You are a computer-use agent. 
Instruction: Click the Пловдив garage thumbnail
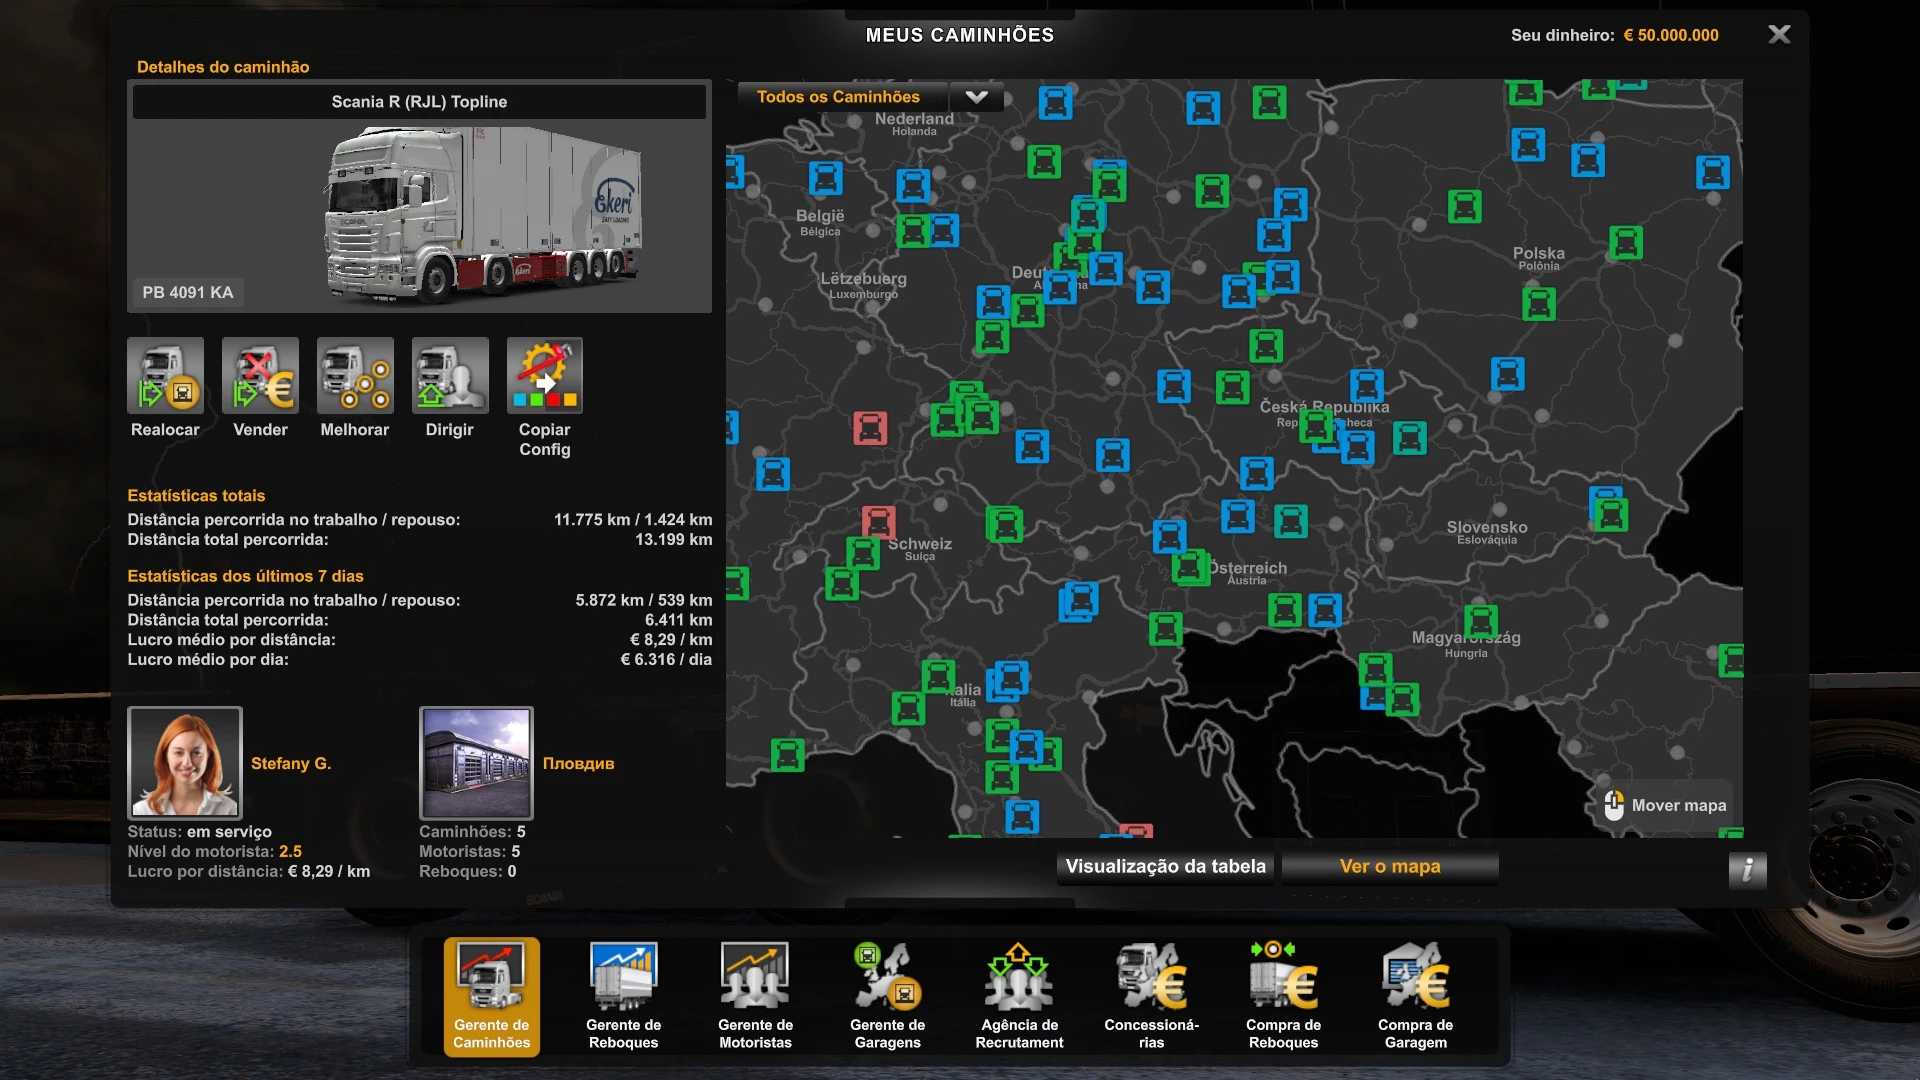(x=476, y=763)
